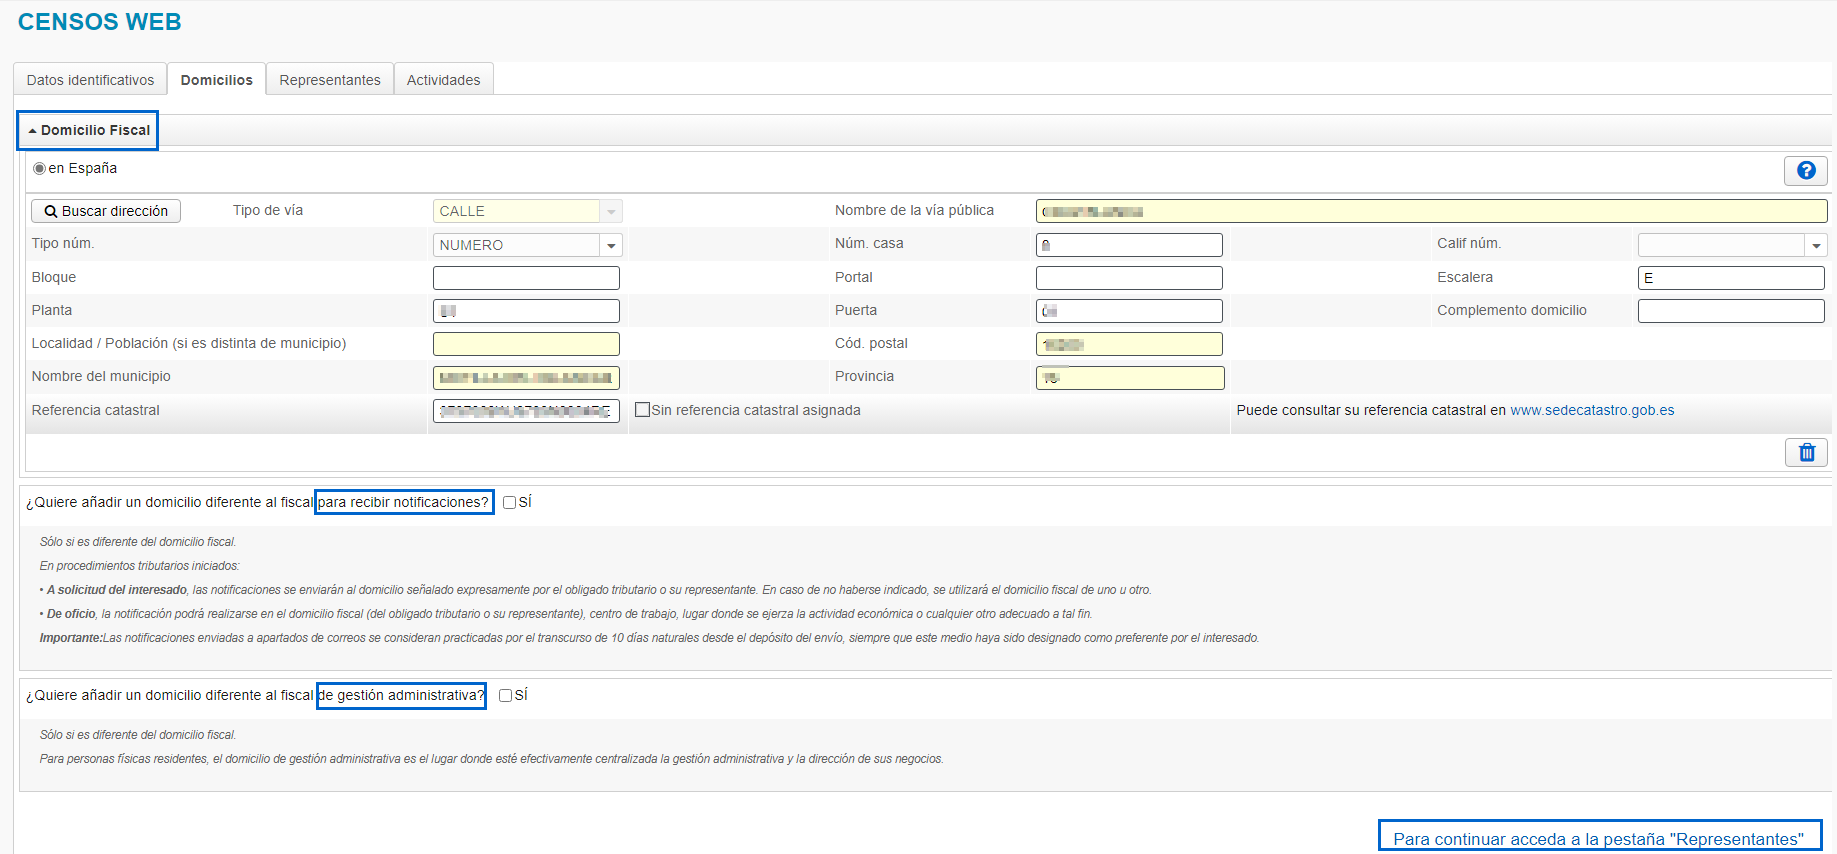Switch to Datos identificativos tab

coord(90,80)
